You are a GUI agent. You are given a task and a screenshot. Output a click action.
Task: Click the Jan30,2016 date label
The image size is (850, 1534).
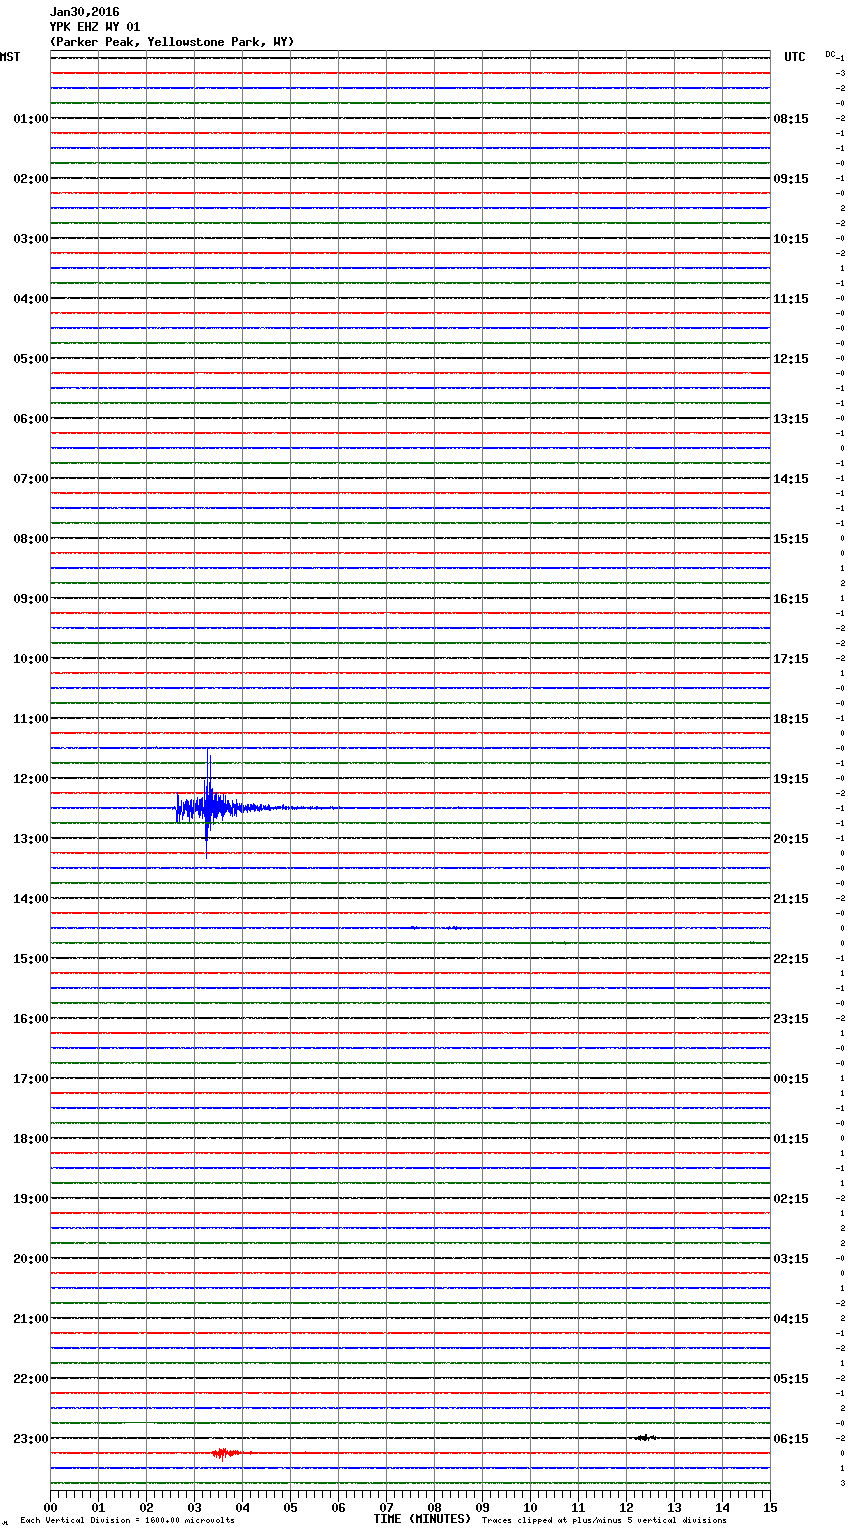tap(84, 12)
